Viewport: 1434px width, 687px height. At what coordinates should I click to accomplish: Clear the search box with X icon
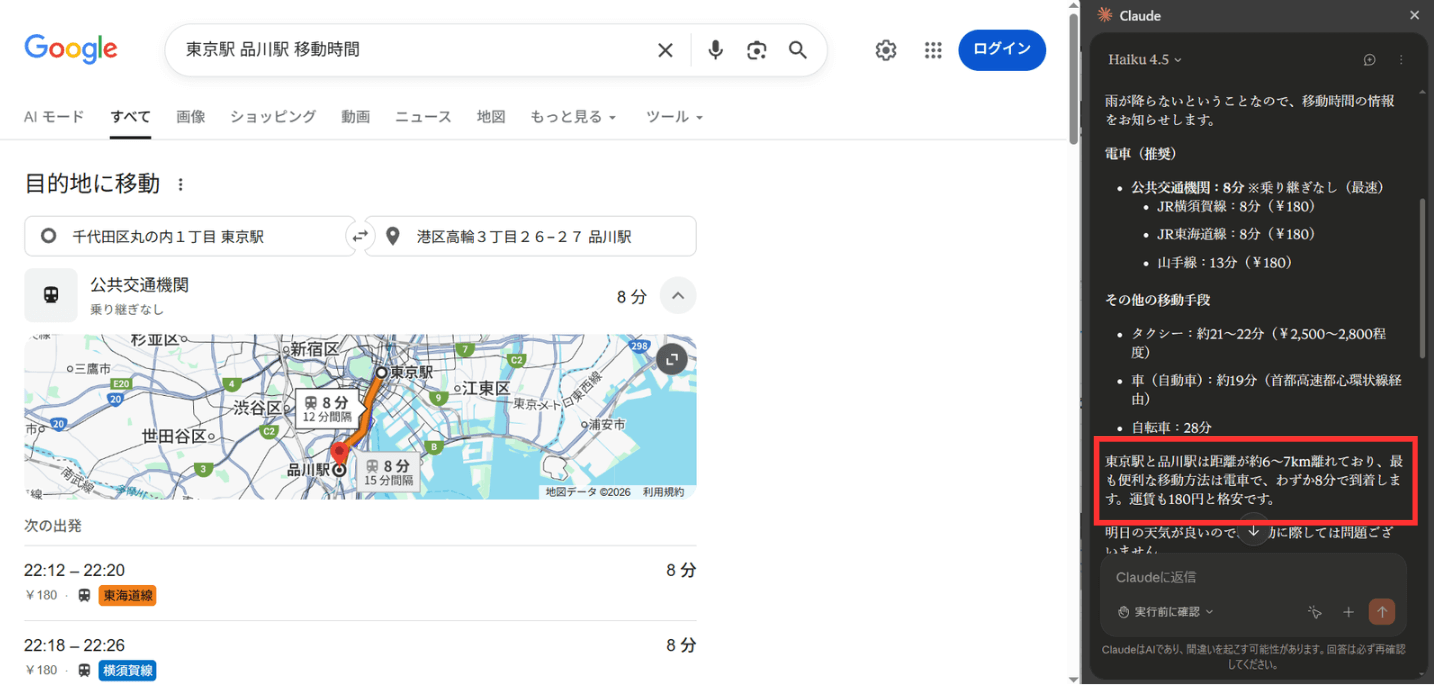[665, 50]
